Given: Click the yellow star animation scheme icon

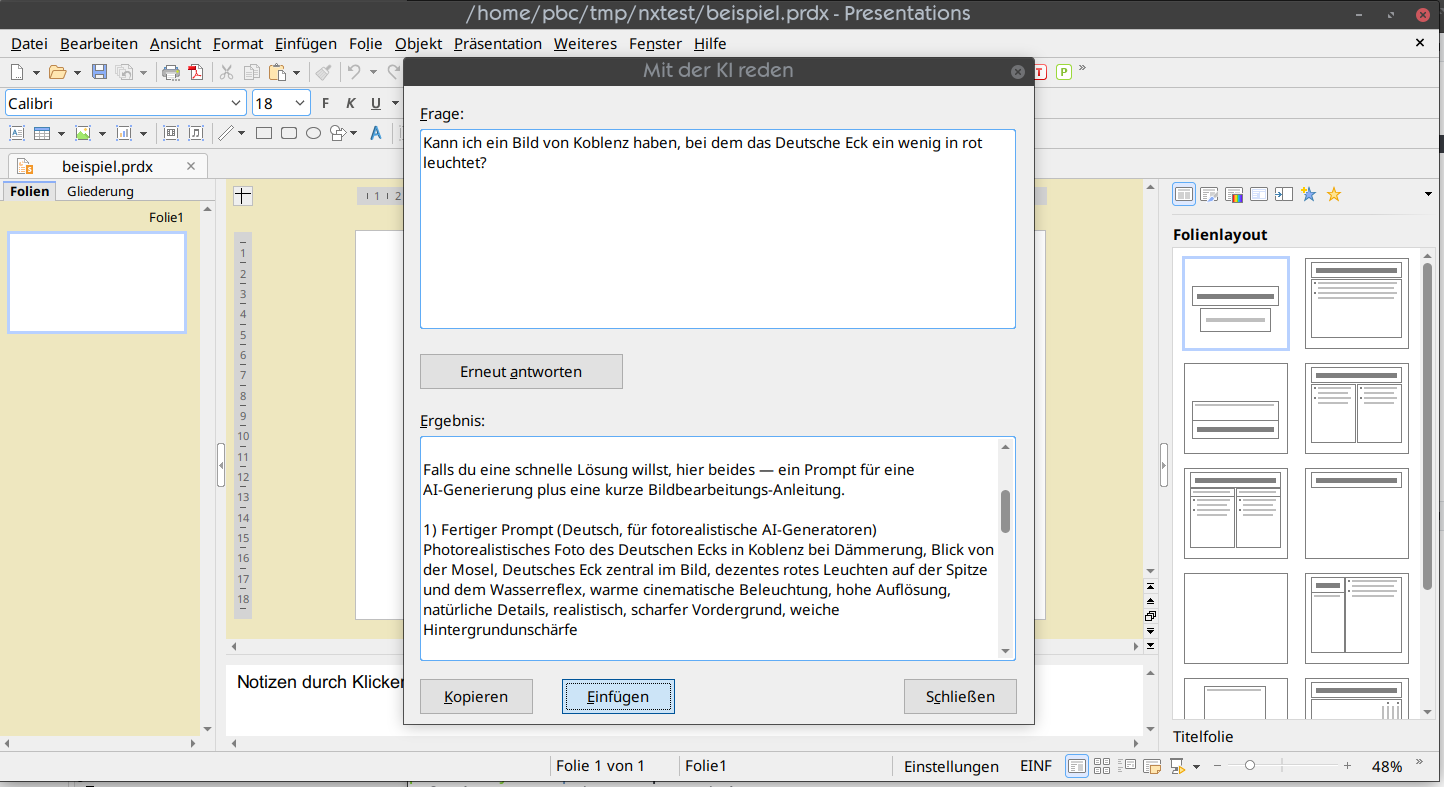Looking at the screenshot, I should [x=1334, y=194].
